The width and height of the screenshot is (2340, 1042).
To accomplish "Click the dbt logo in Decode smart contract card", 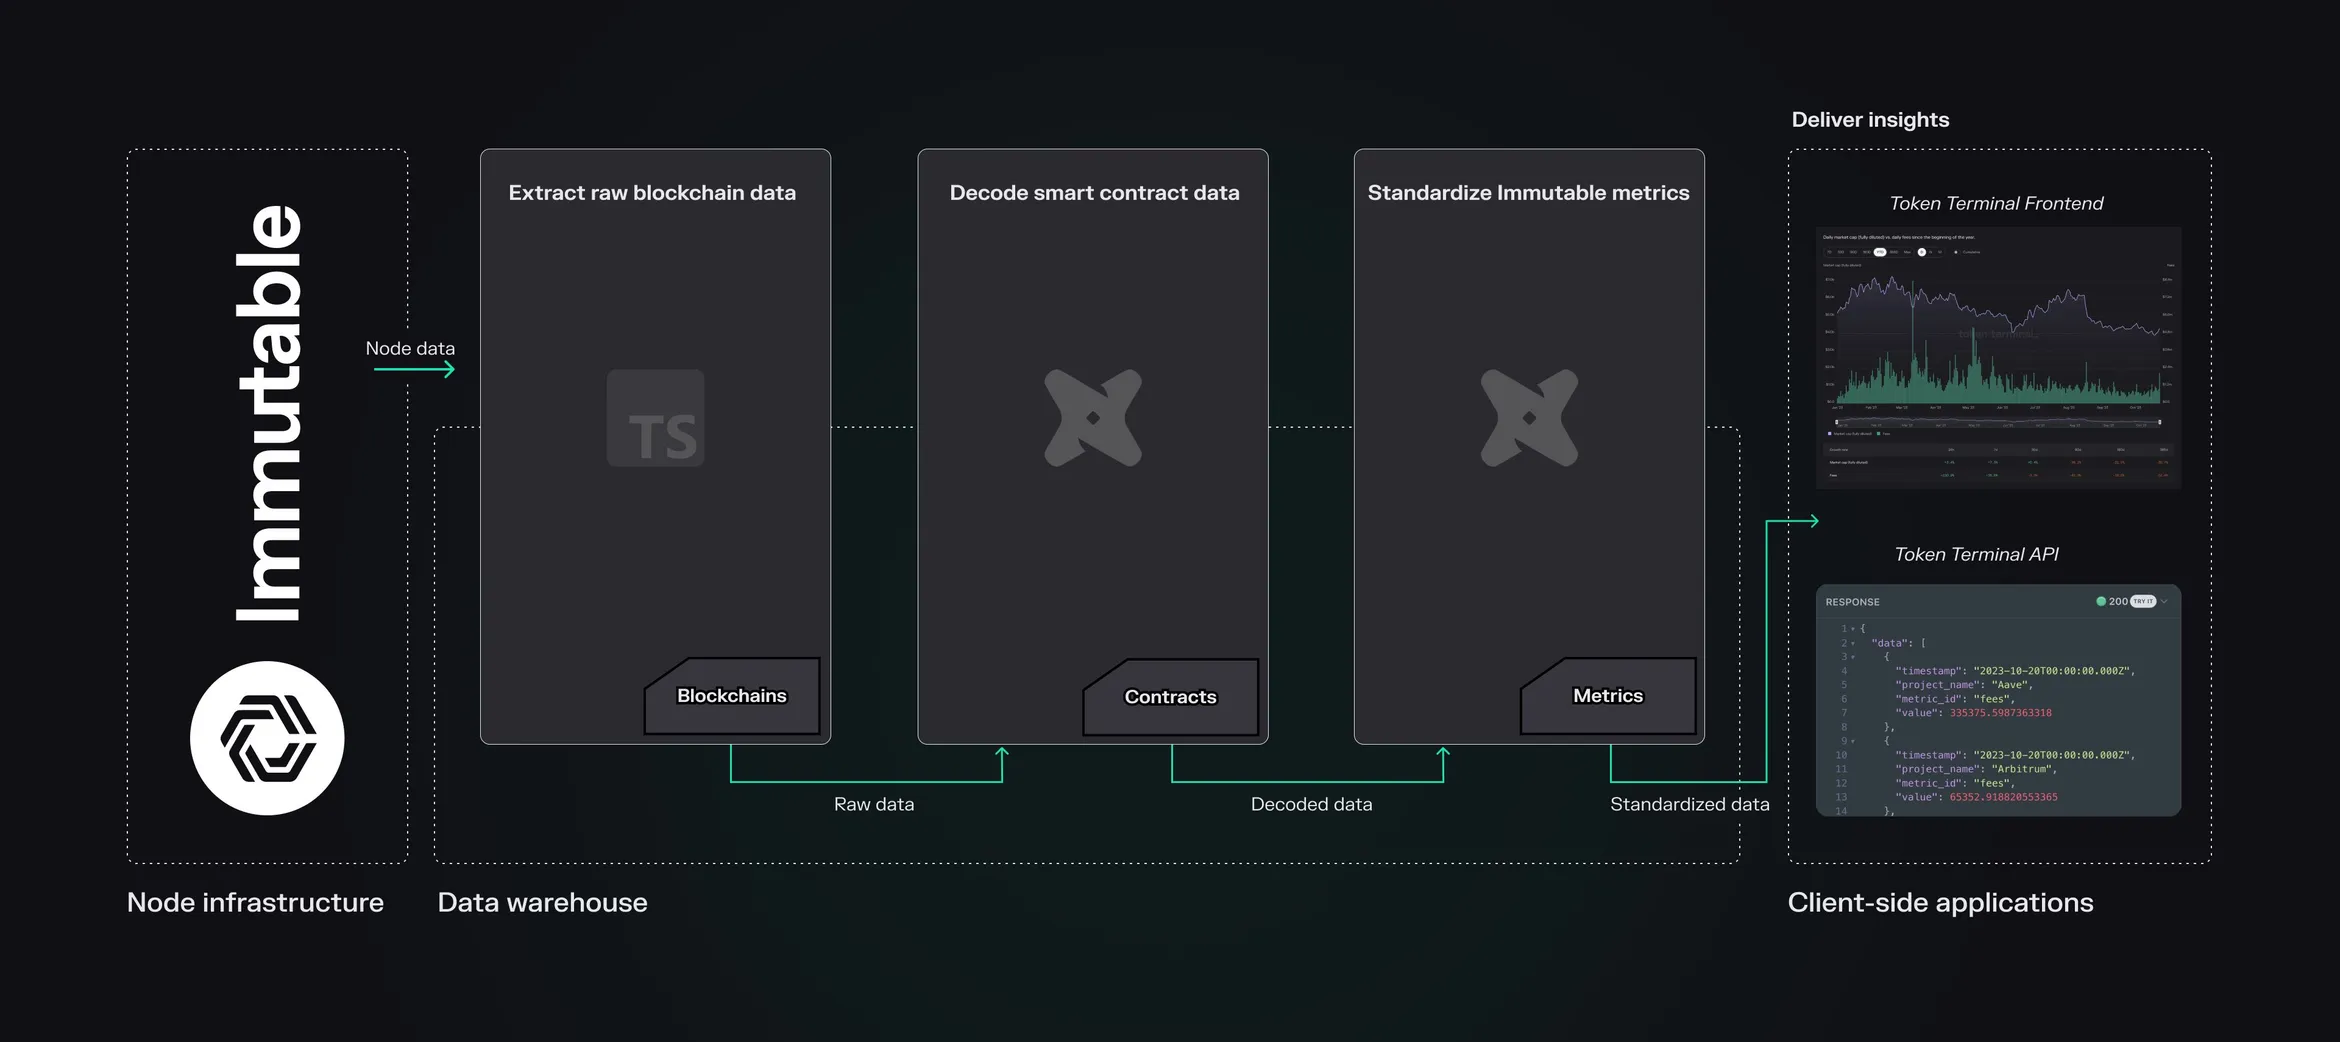I will click(1093, 418).
